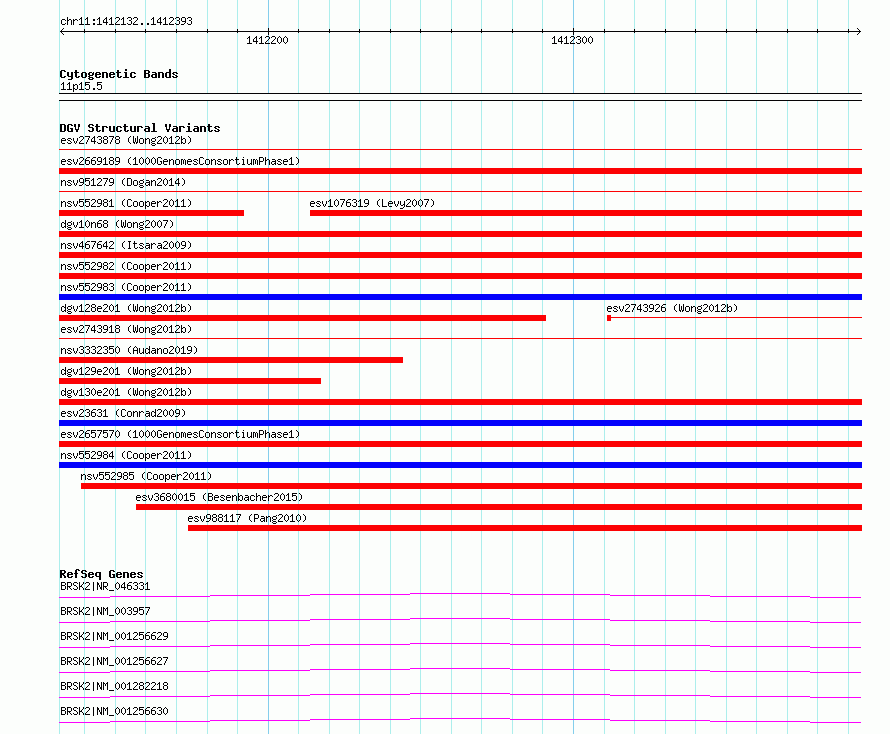Viewport: 890px width, 734px height.
Task: Click the 1412200 ruler tick label
Action: click(x=267, y=40)
